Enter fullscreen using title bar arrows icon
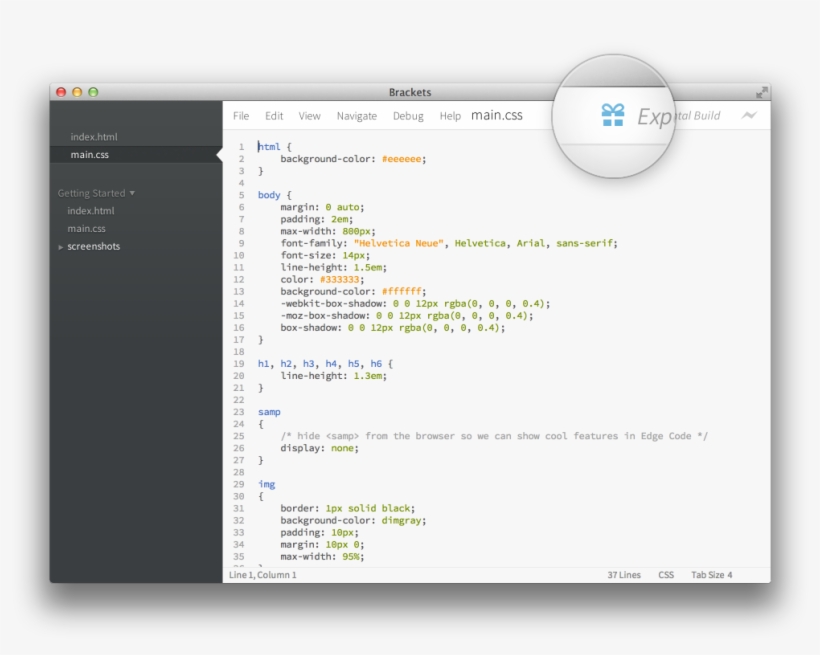Screen dimensions: 820x655 point(762,92)
